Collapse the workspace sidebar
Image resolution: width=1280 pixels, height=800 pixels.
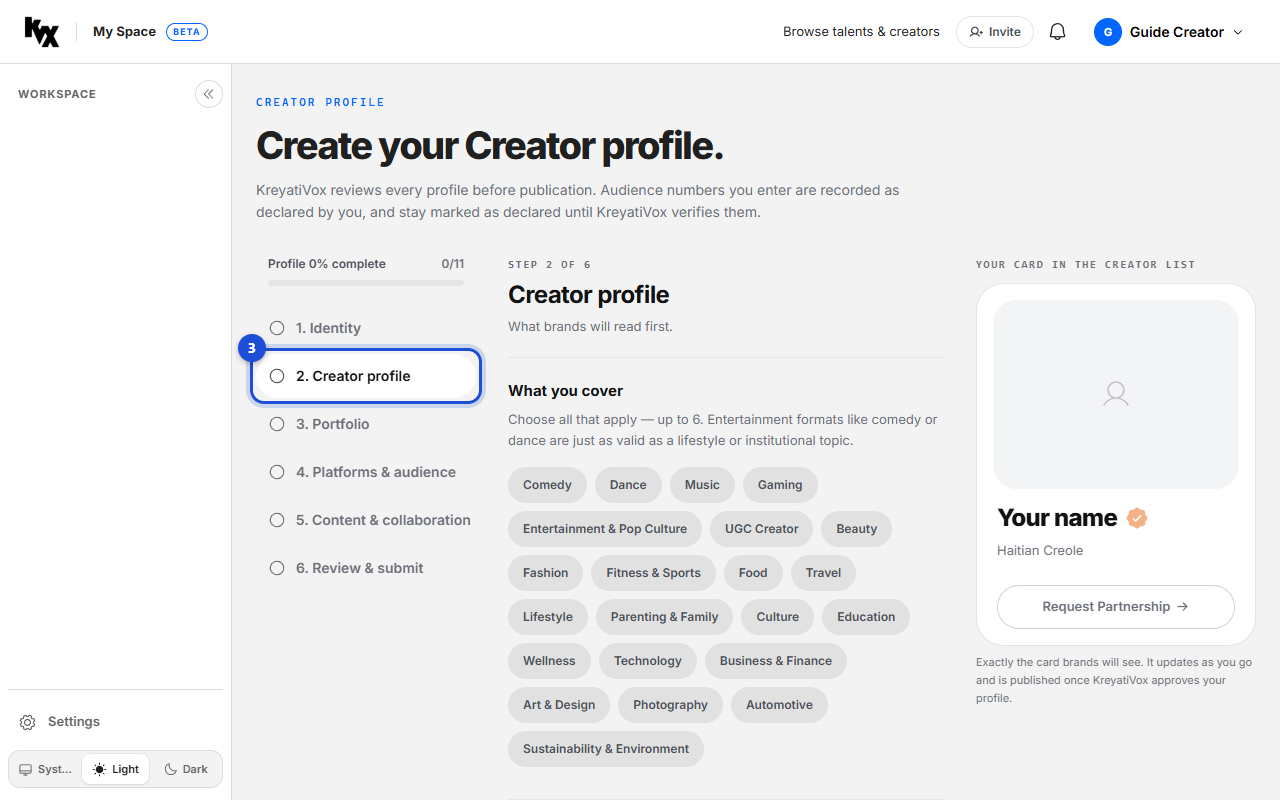pos(209,94)
